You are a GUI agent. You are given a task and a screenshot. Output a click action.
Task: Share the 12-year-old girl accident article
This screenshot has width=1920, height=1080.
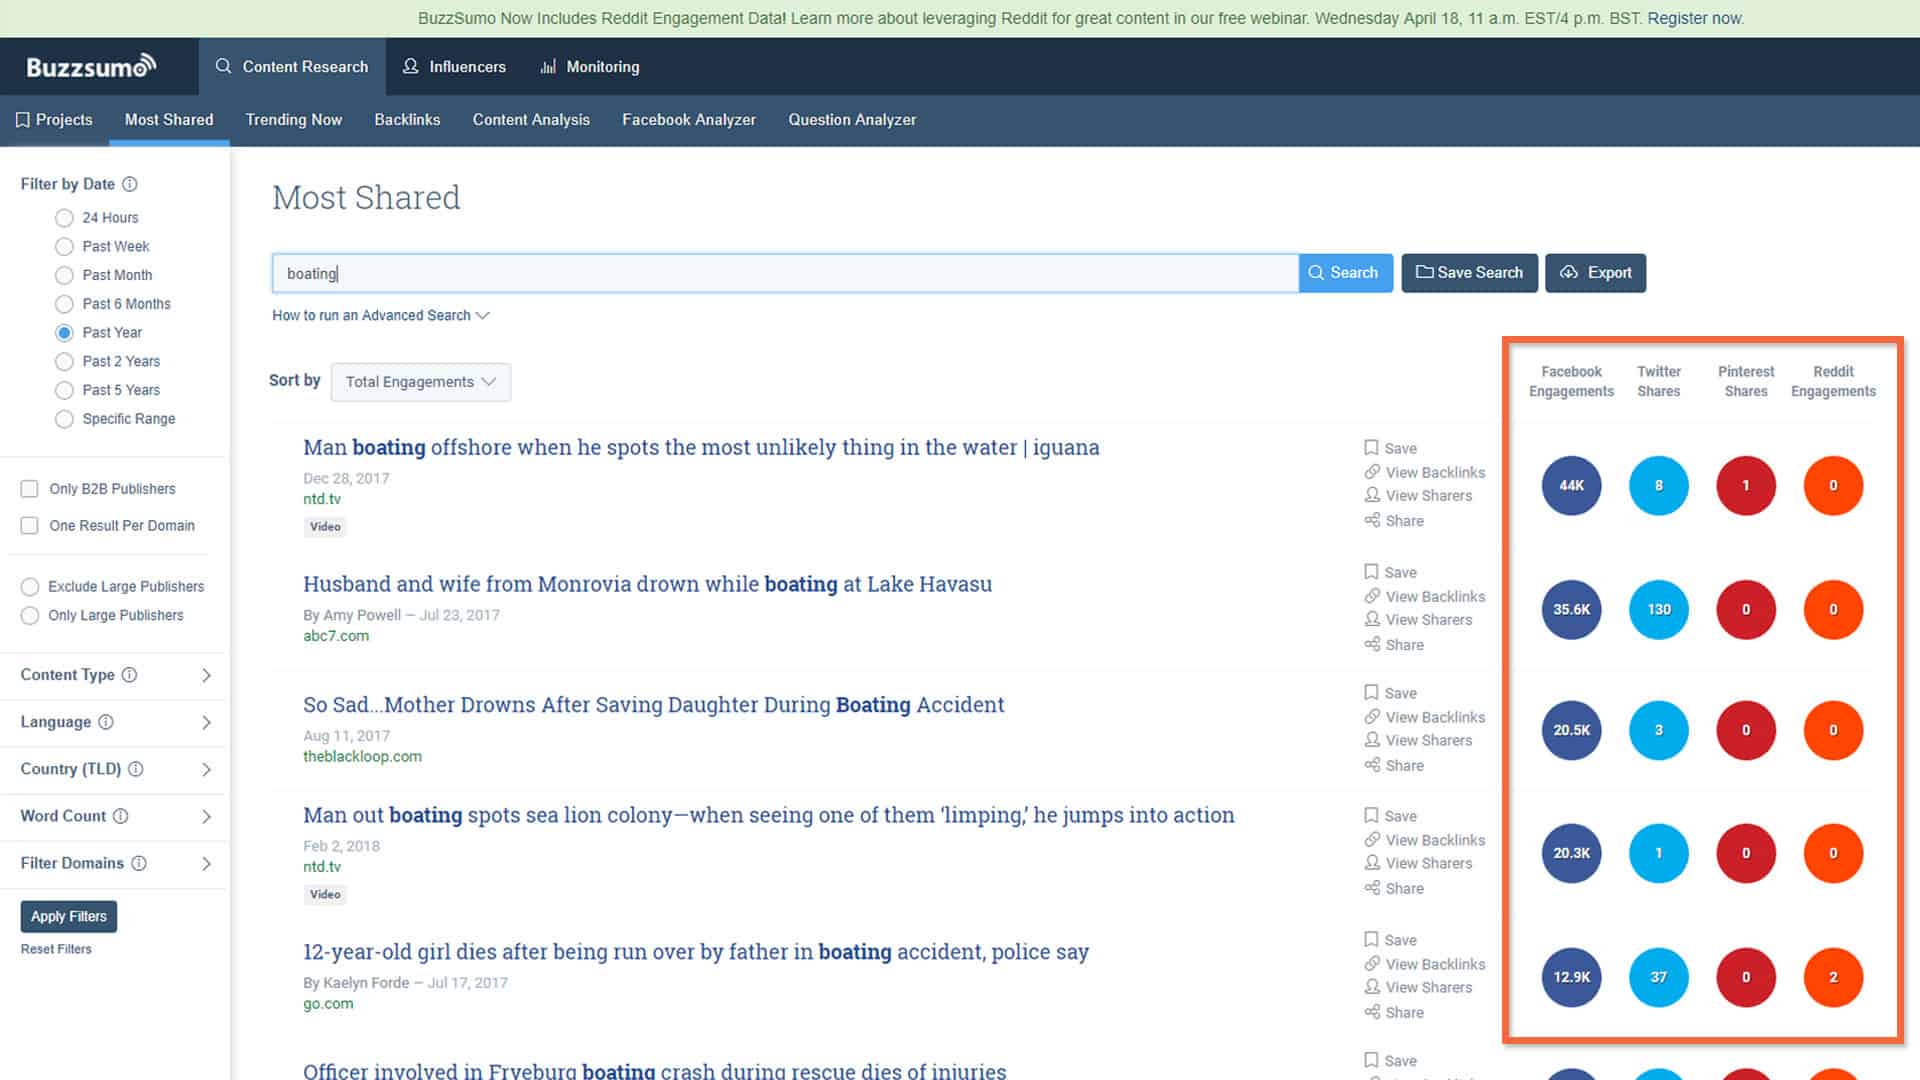coord(1403,1012)
